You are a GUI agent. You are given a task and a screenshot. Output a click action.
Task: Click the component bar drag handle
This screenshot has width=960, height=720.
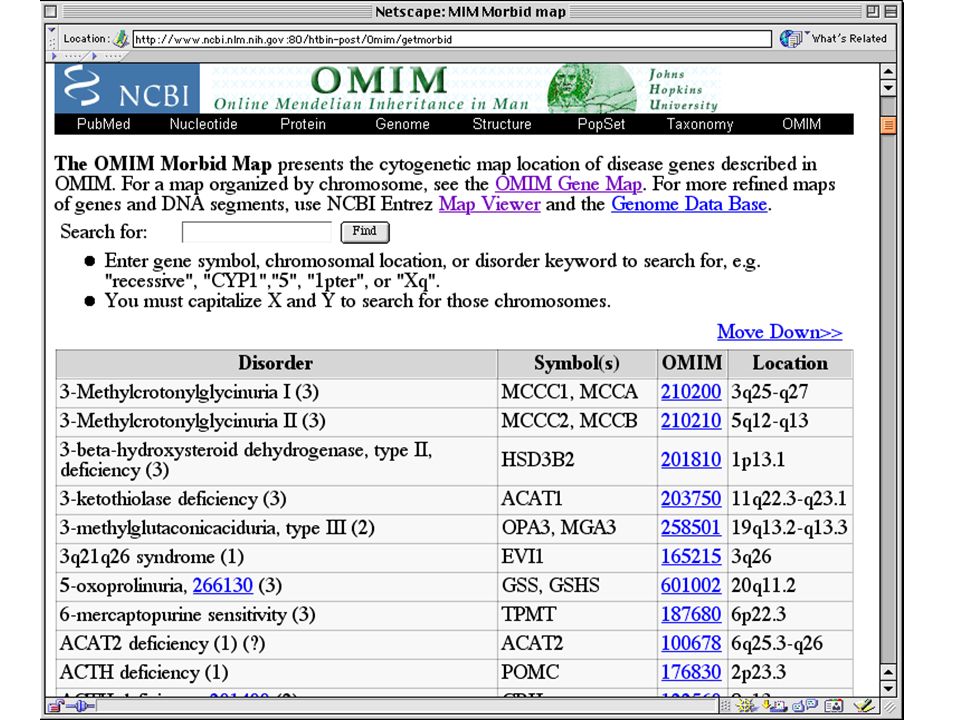tap(726, 706)
